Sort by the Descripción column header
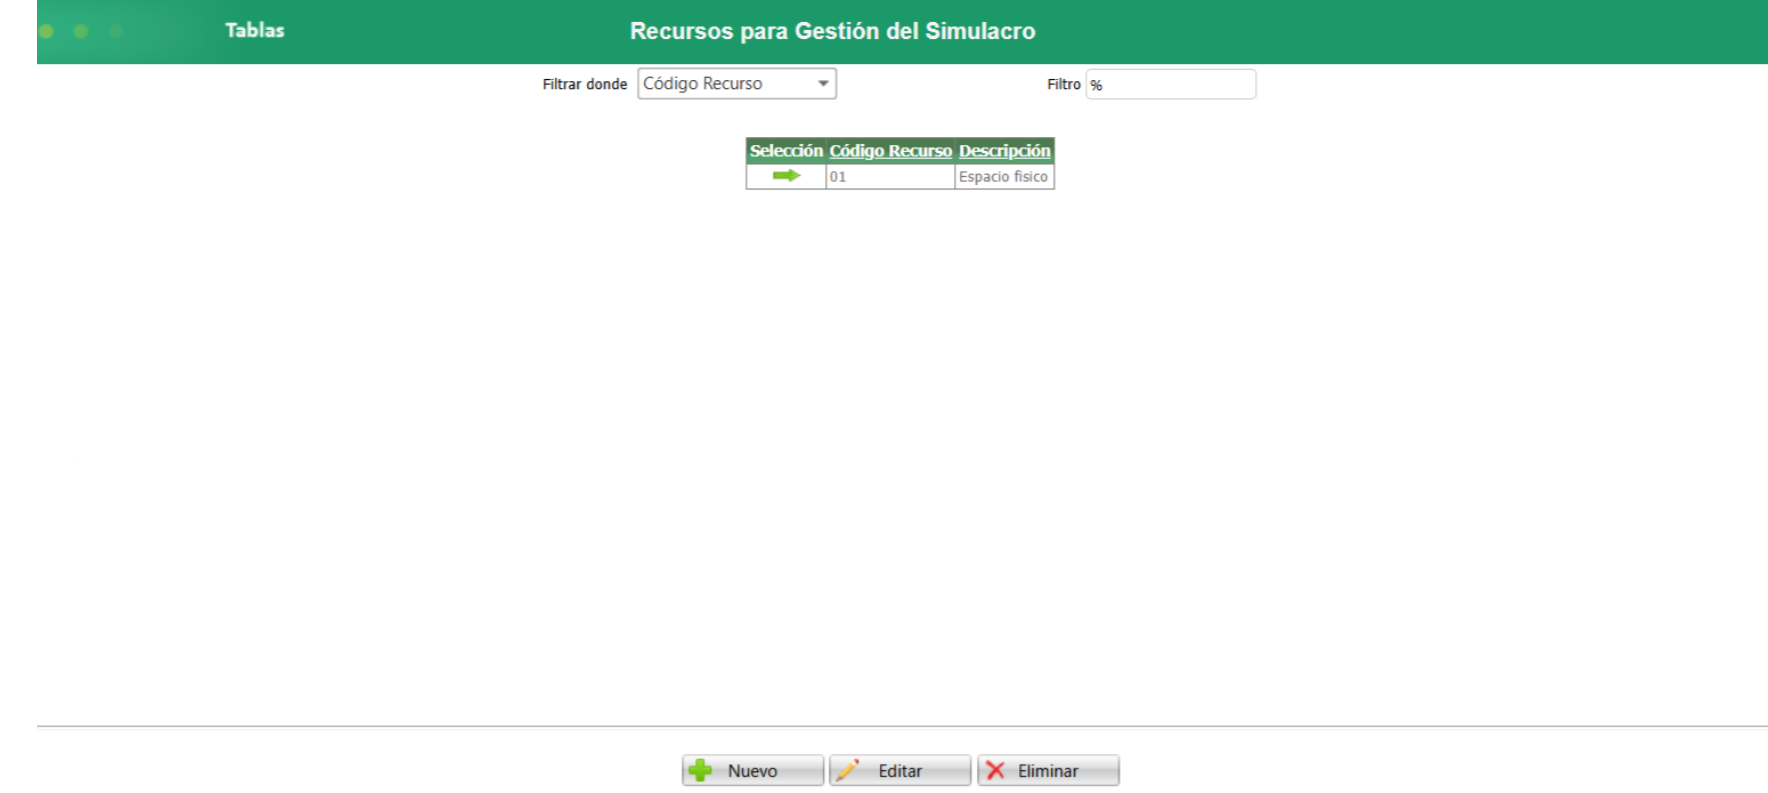Screen dimensions: 1768x793 [1004, 151]
